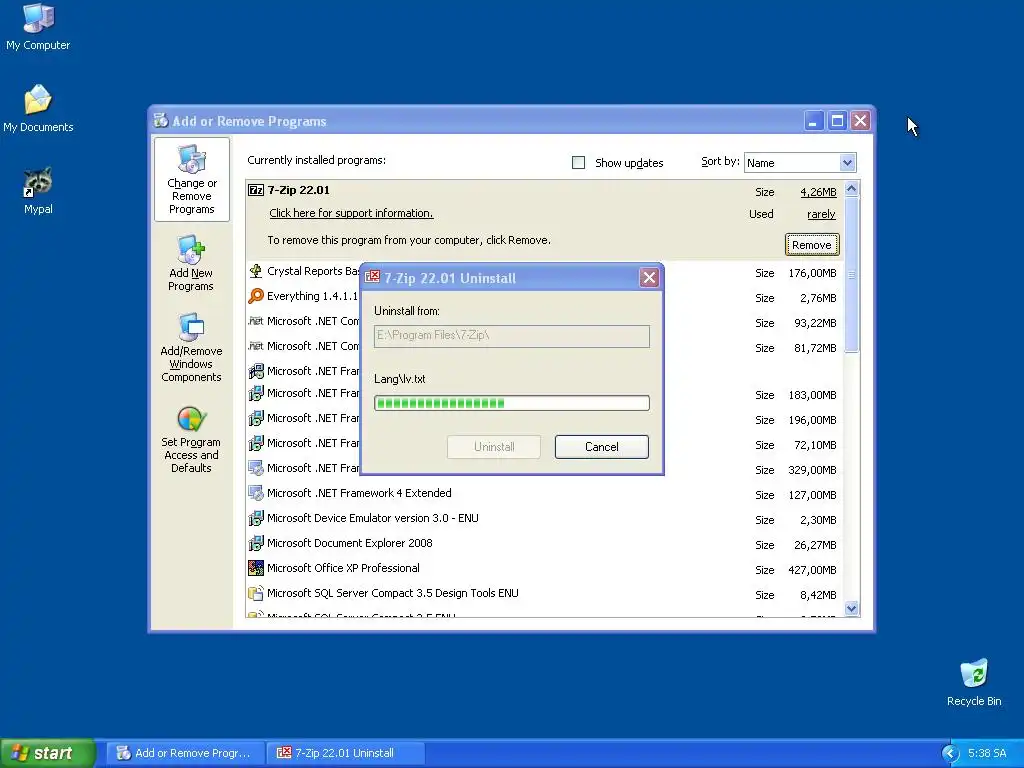Image resolution: width=1024 pixels, height=768 pixels.
Task: Select Microsoft SQL Server Compact 3.5 Design Tools ENU
Action: point(545,593)
